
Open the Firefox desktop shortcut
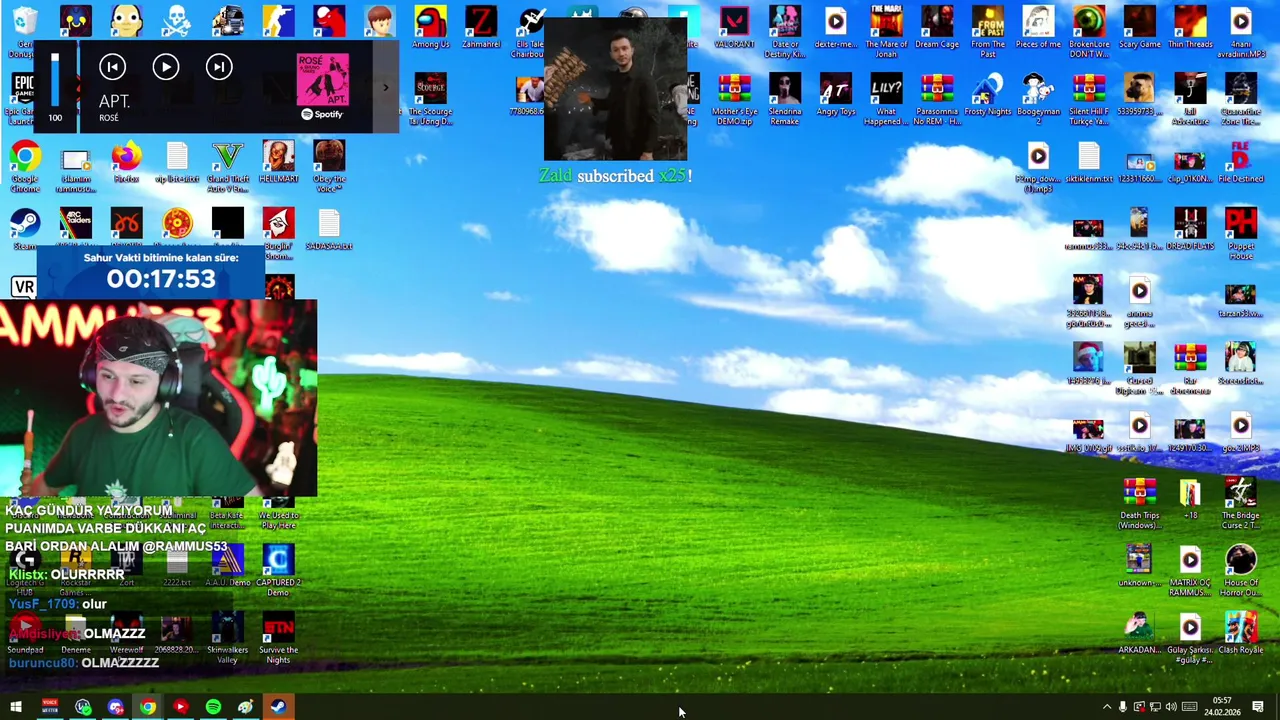point(126,163)
